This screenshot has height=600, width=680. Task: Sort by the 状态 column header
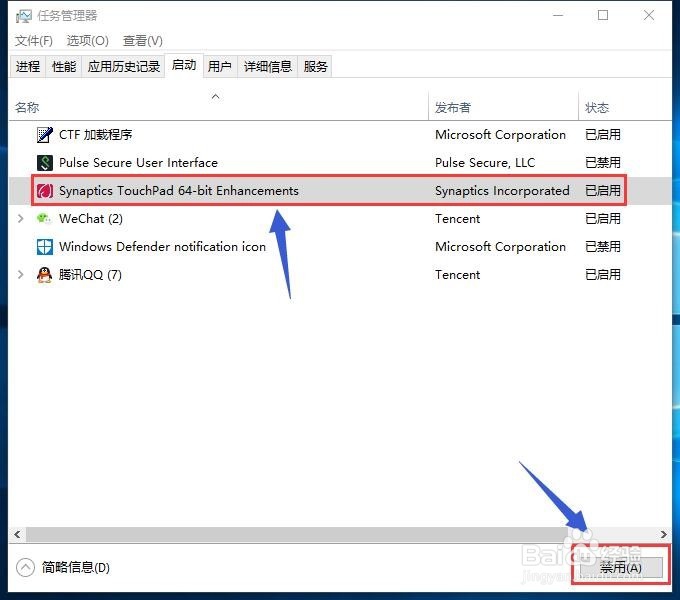624,107
